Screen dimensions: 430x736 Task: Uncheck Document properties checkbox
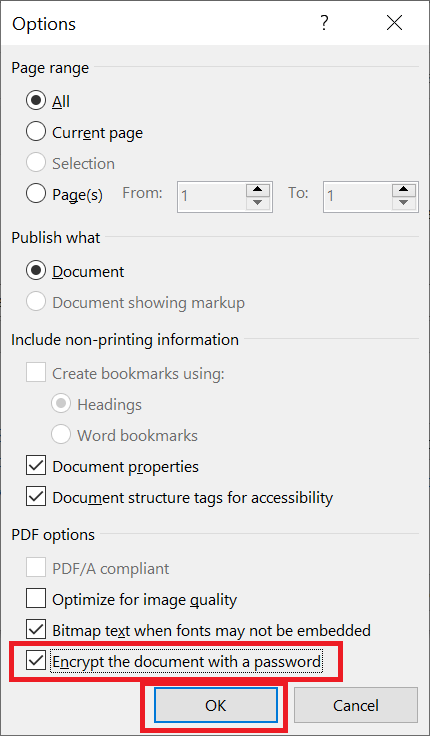coord(36,466)
